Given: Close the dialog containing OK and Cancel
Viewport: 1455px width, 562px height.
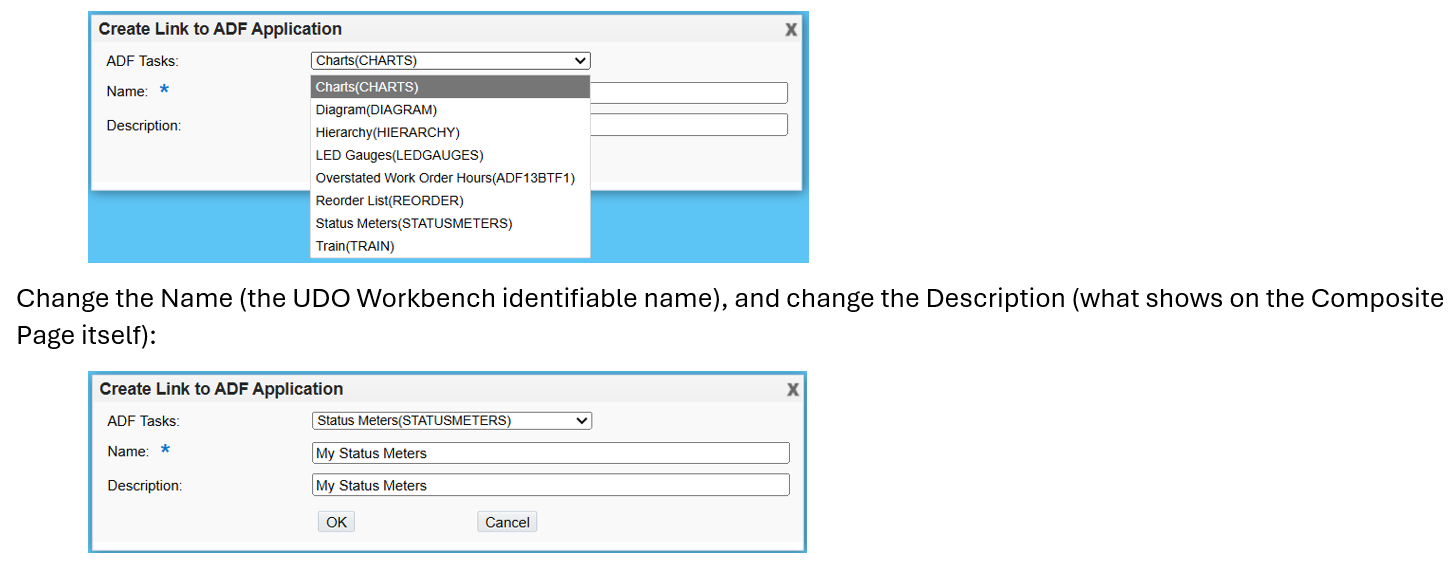Looking at the screenshot, I should click(x=792, y=390).
